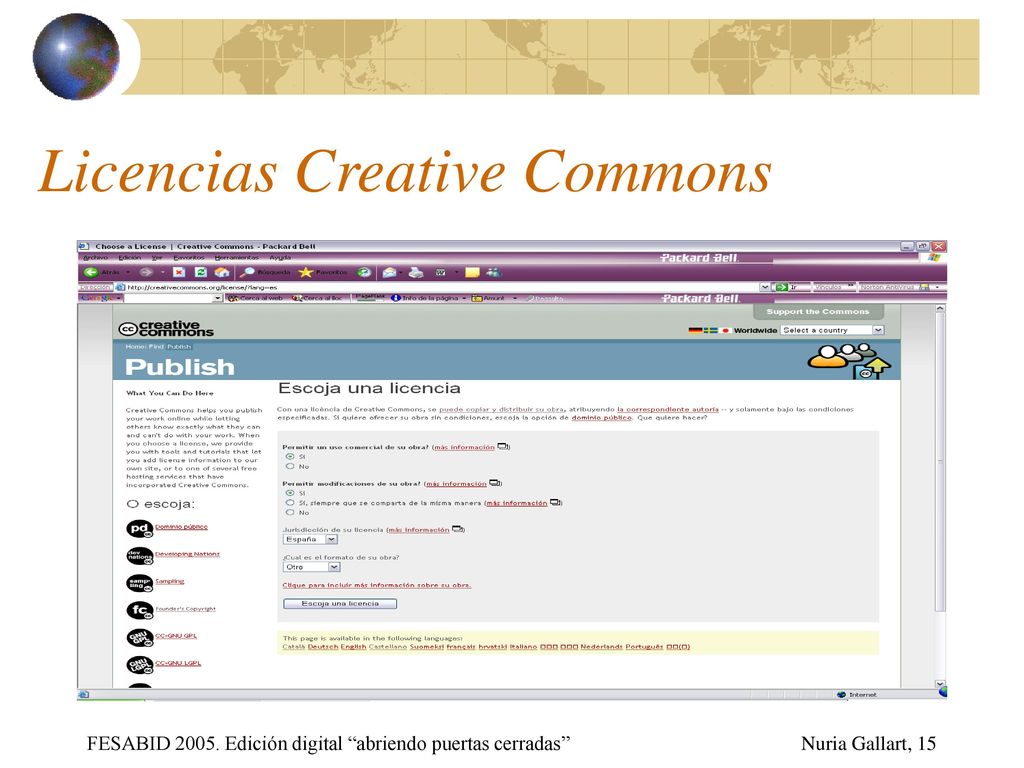Expand the 'Info de la página' dropdown

tap(464, 298)
